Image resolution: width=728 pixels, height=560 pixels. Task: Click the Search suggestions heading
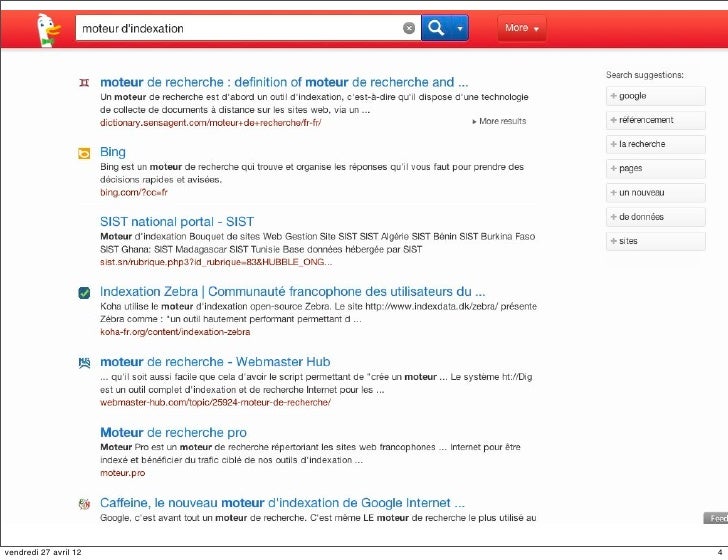click(644, 75)
